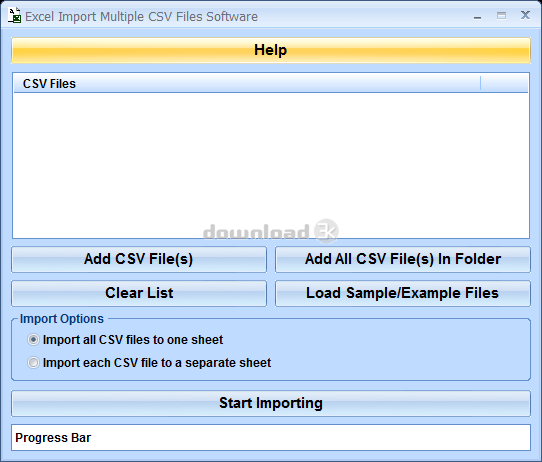Open the yellow Help button
The height and width of the screenshot is (462, 542).
(271, 50)
